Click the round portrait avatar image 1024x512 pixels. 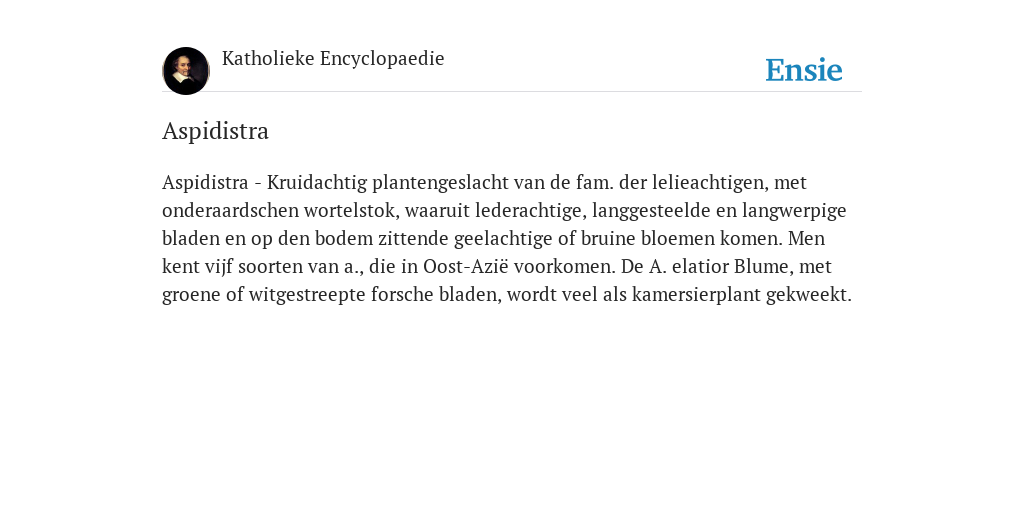[186, 71]
